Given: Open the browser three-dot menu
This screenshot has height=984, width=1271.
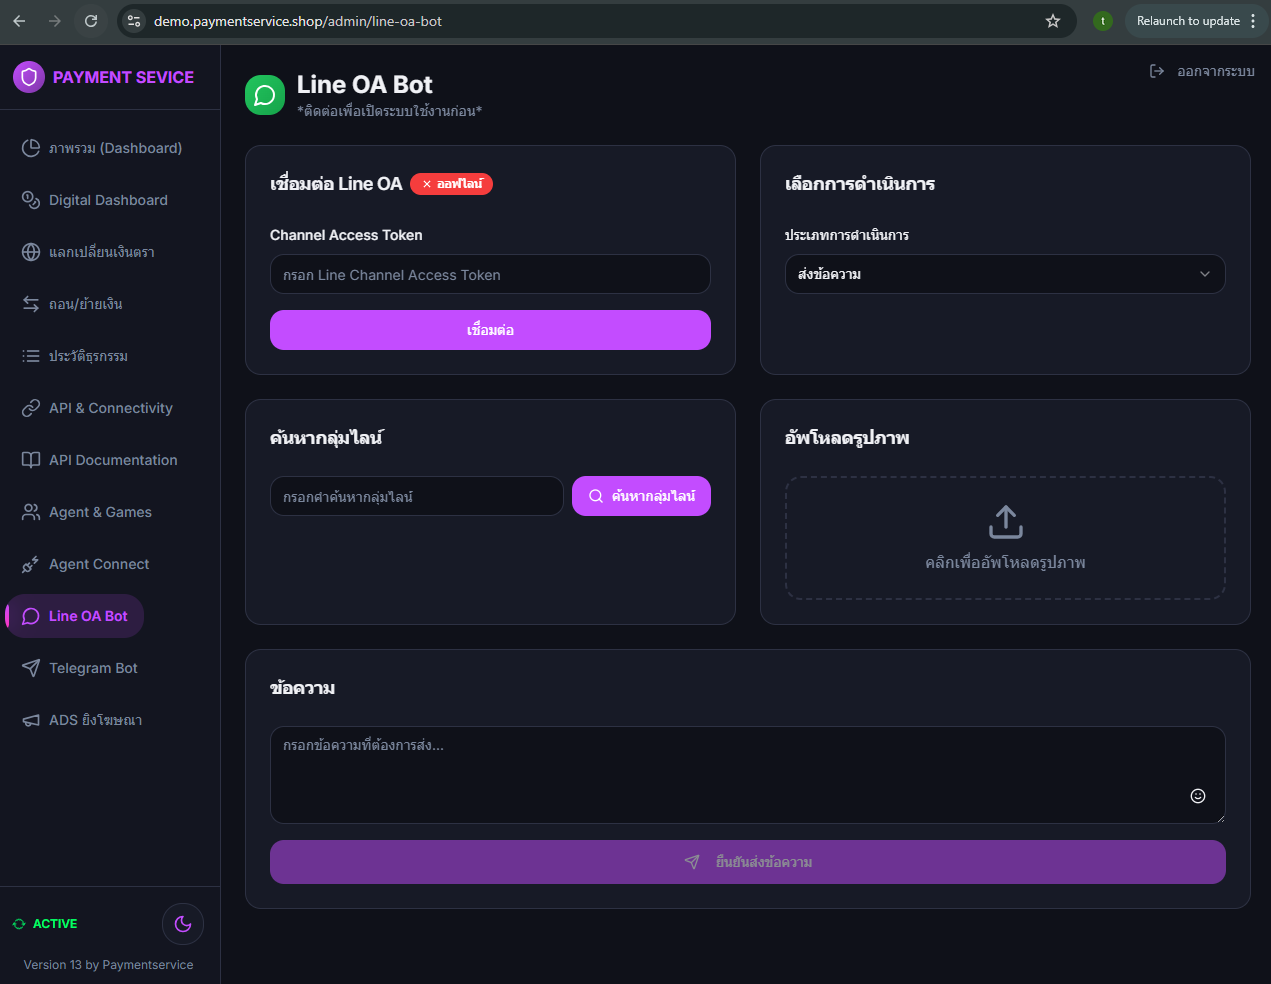Looking at the screenshot, I should 1253,21.
